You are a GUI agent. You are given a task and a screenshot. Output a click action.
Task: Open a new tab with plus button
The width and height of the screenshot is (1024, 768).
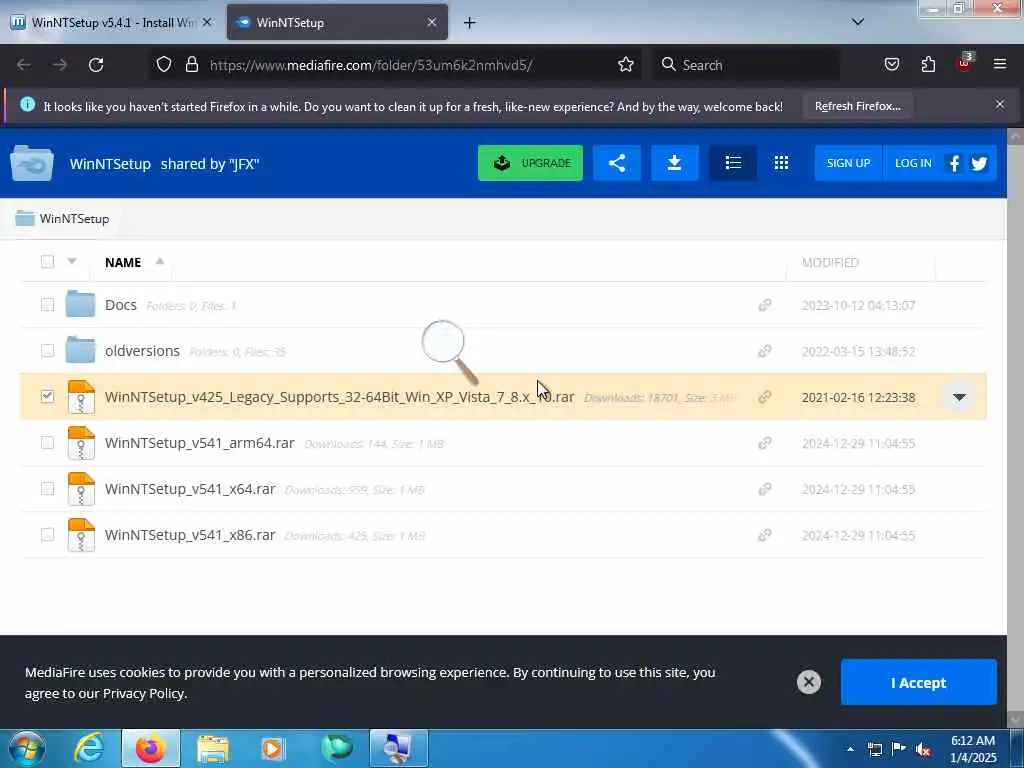click(x=470, y=23)
